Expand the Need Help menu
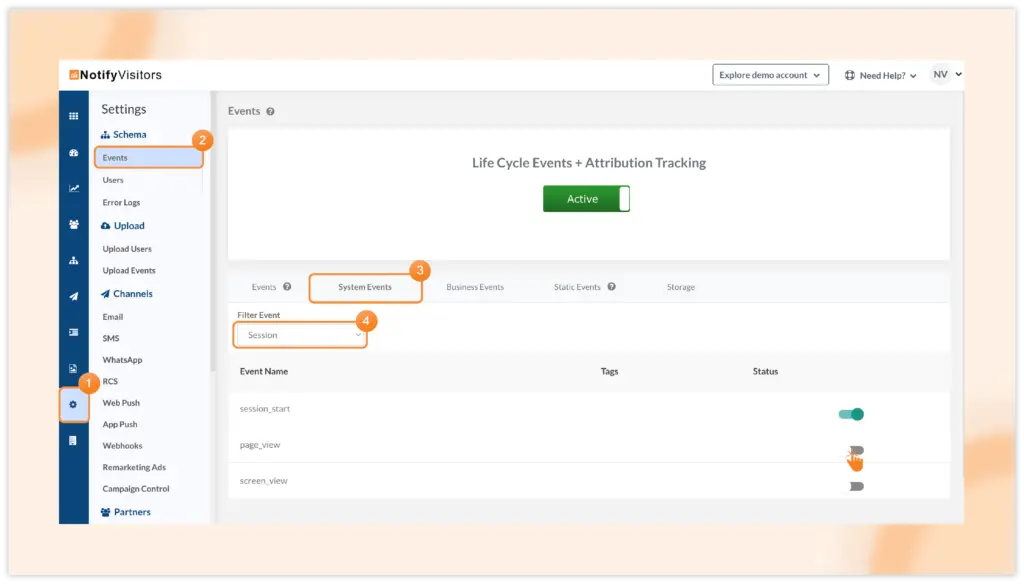1024x584 pixels. (881, 75)
